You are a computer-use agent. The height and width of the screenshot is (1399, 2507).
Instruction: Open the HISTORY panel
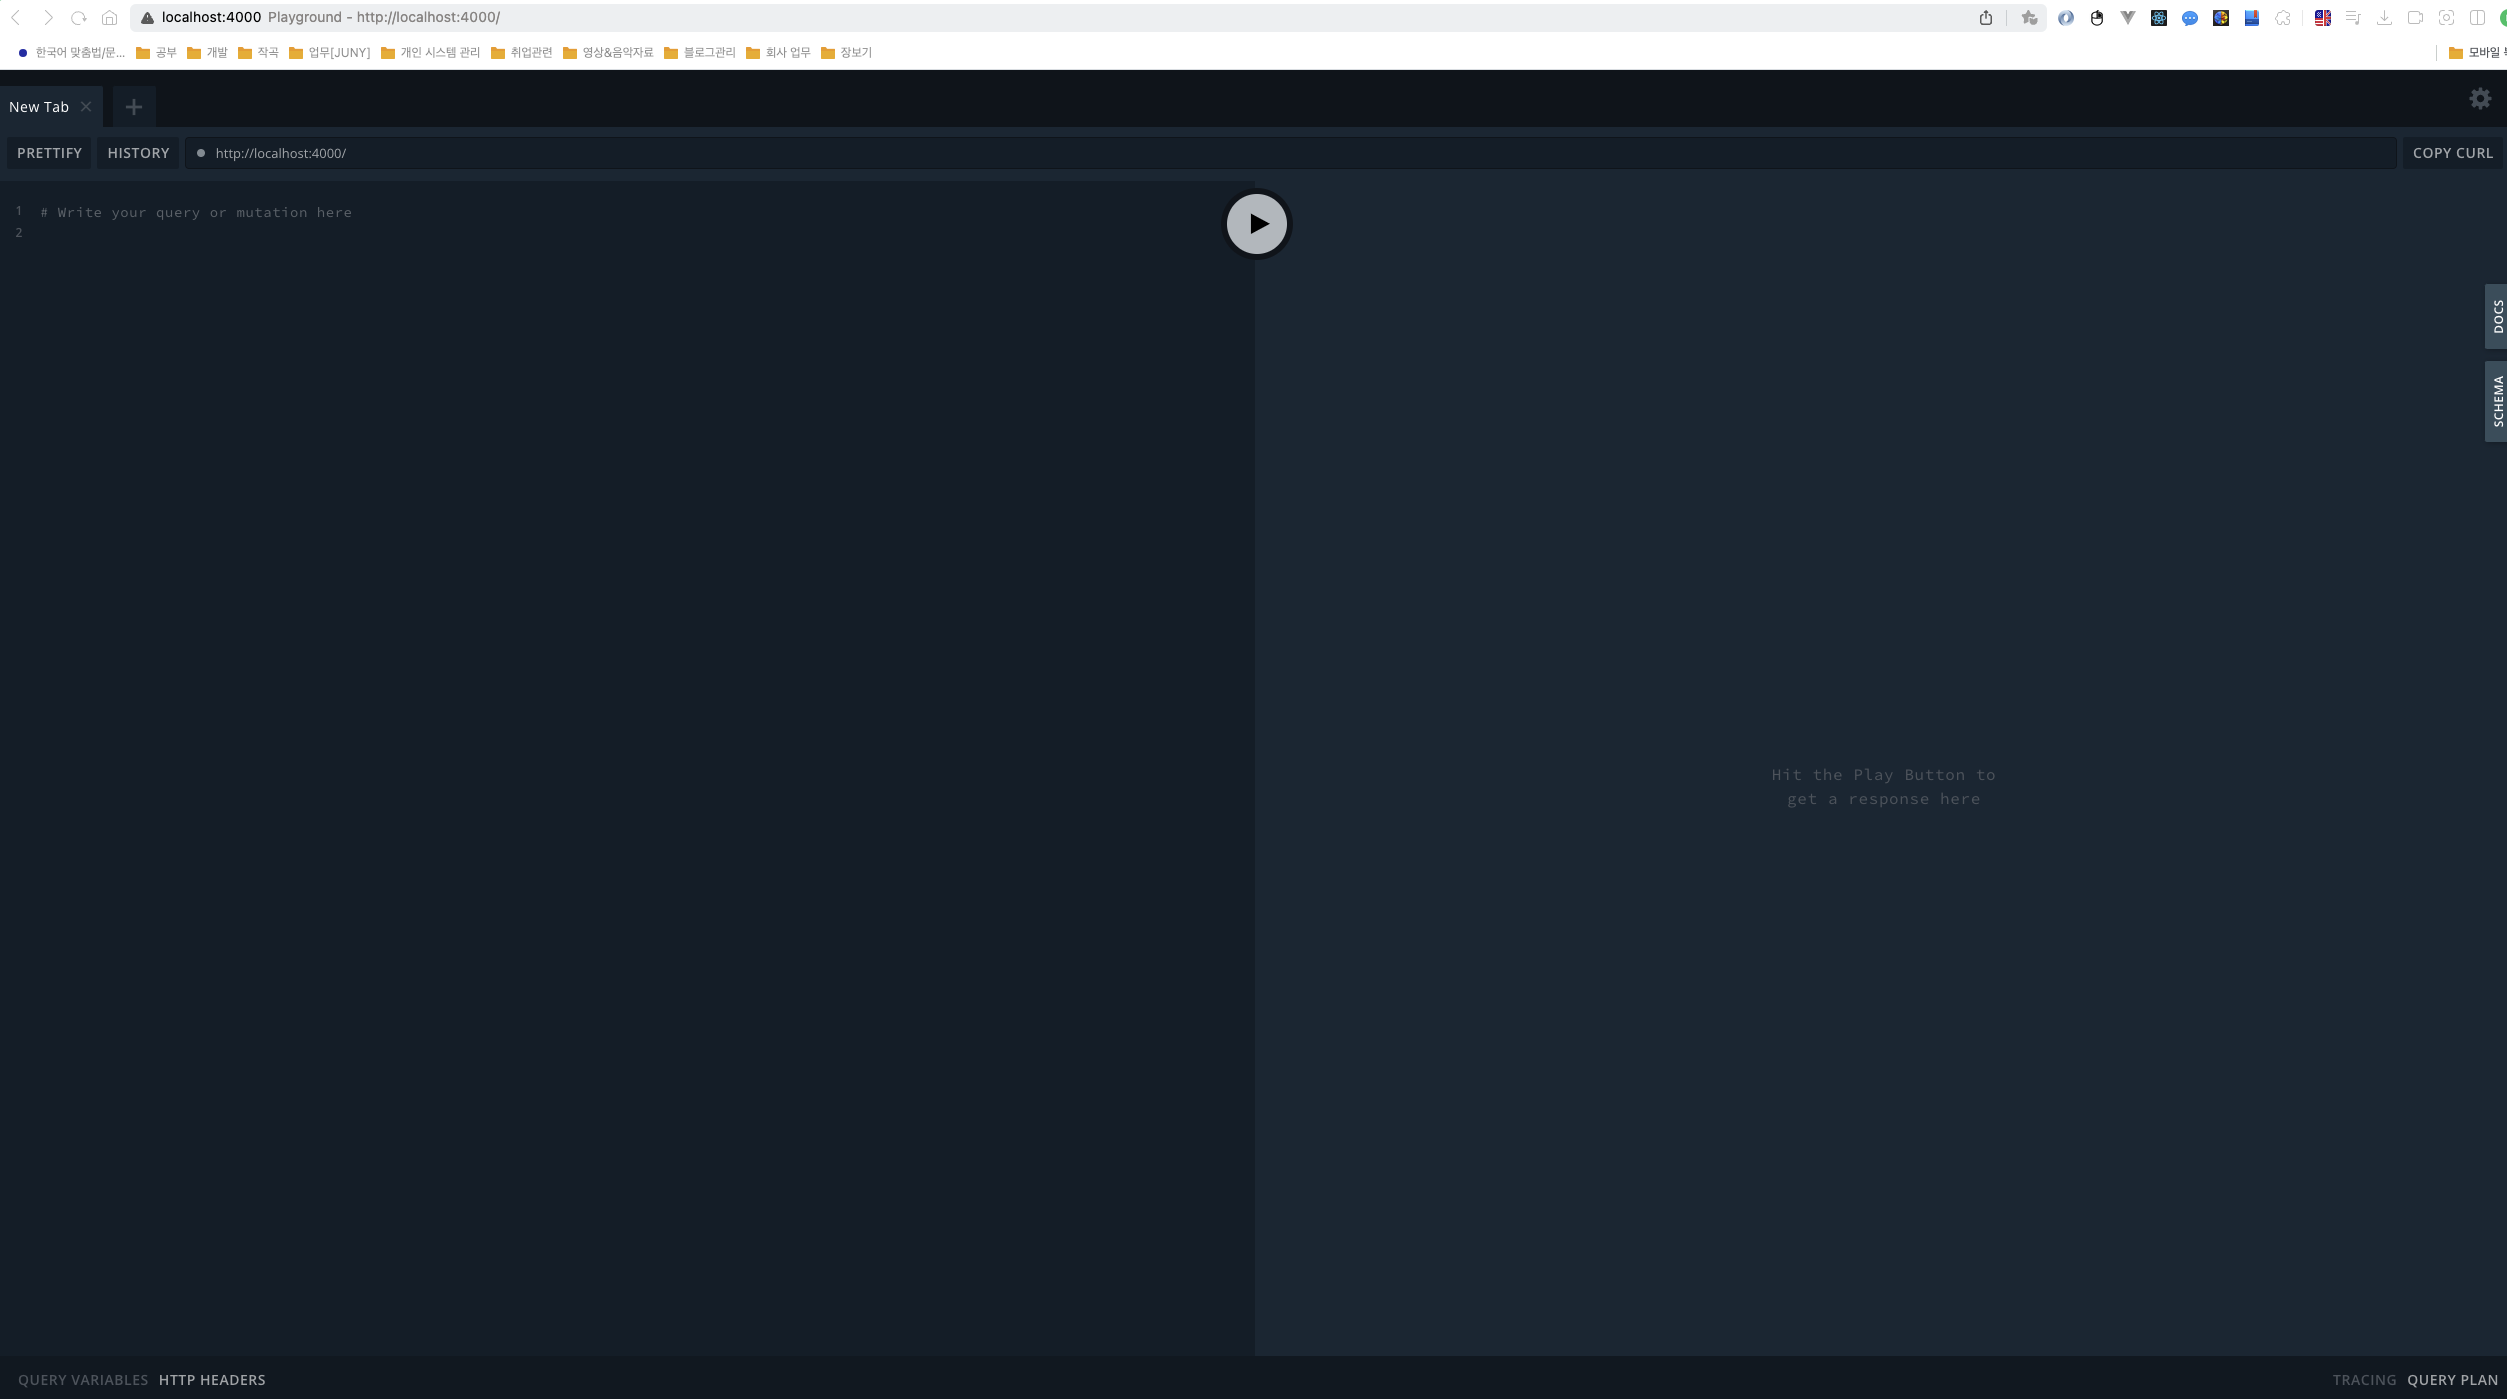[x=138, y=153]
